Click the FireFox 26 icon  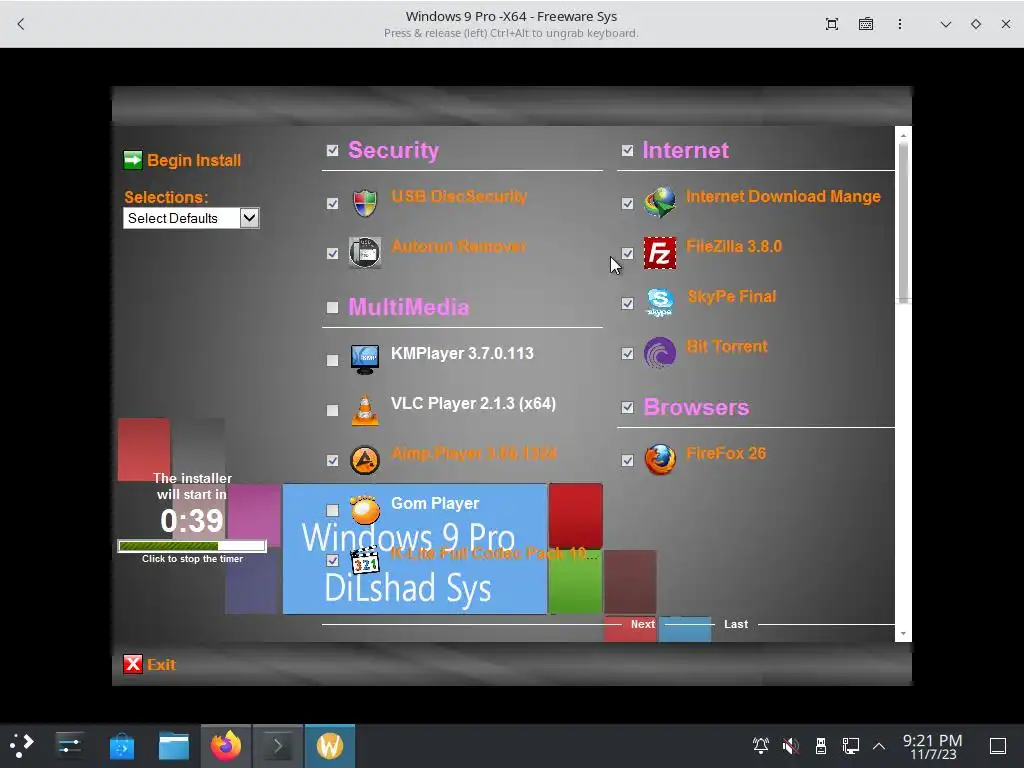click(x=660, y=460)
